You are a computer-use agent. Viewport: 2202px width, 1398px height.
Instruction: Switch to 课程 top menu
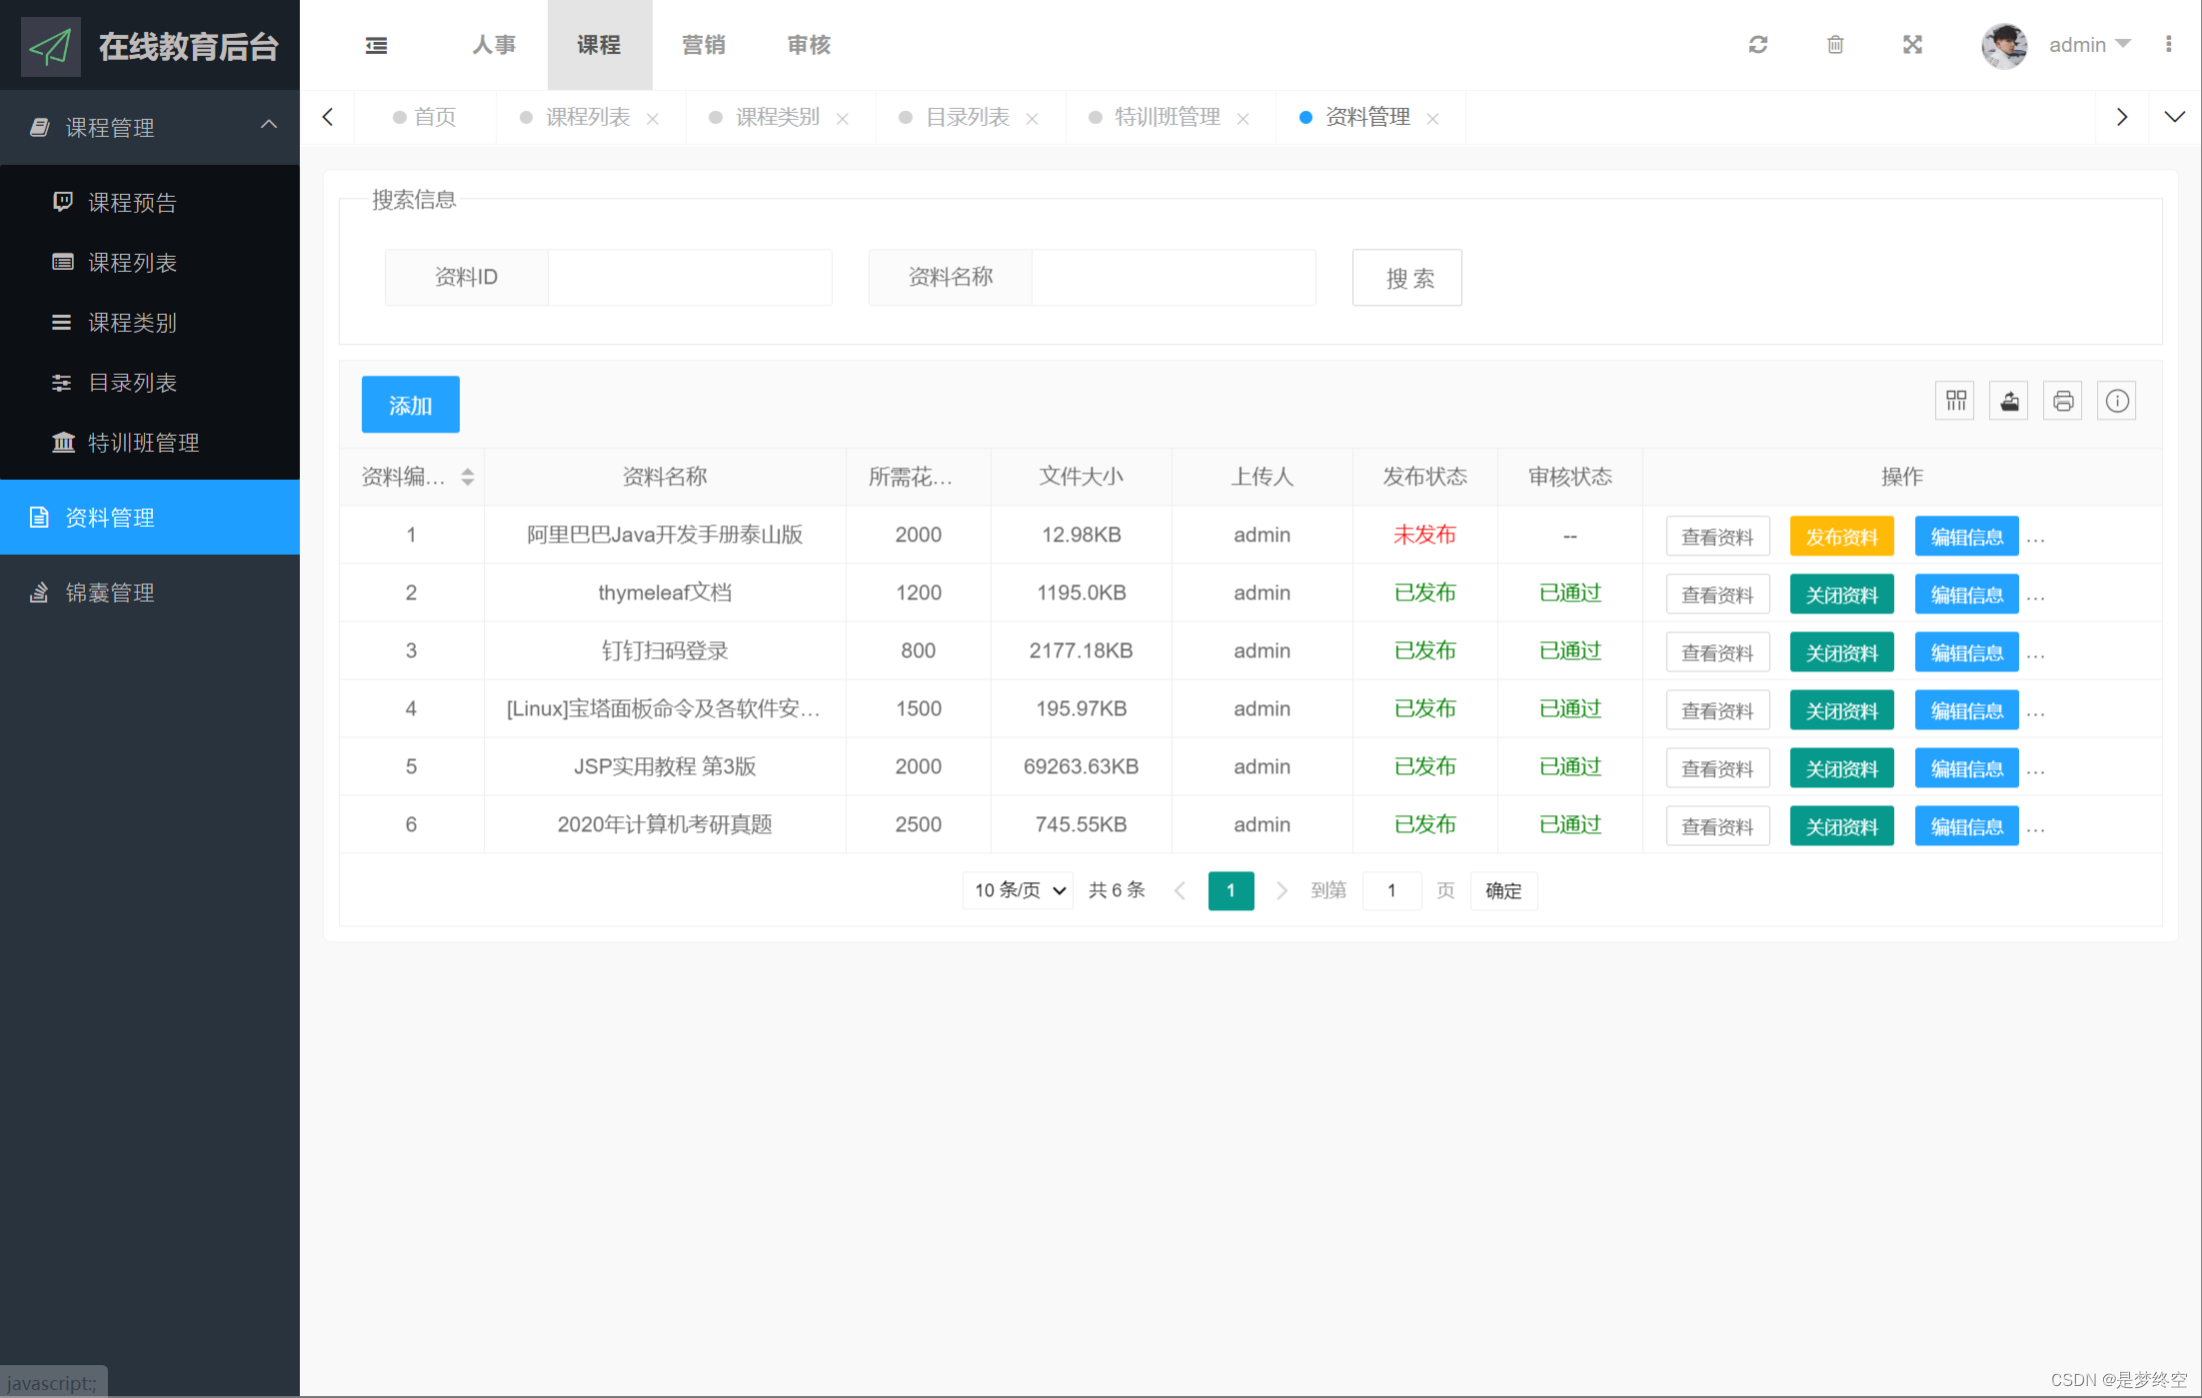[x=599, y=45]
